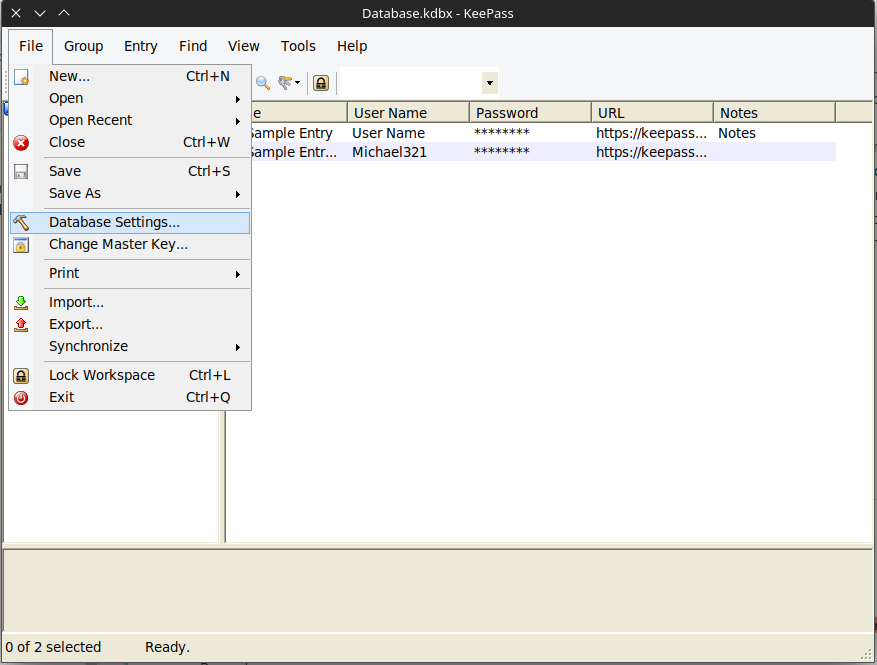
Task: Sort by the User Name column header
Action: coord(408,113)
